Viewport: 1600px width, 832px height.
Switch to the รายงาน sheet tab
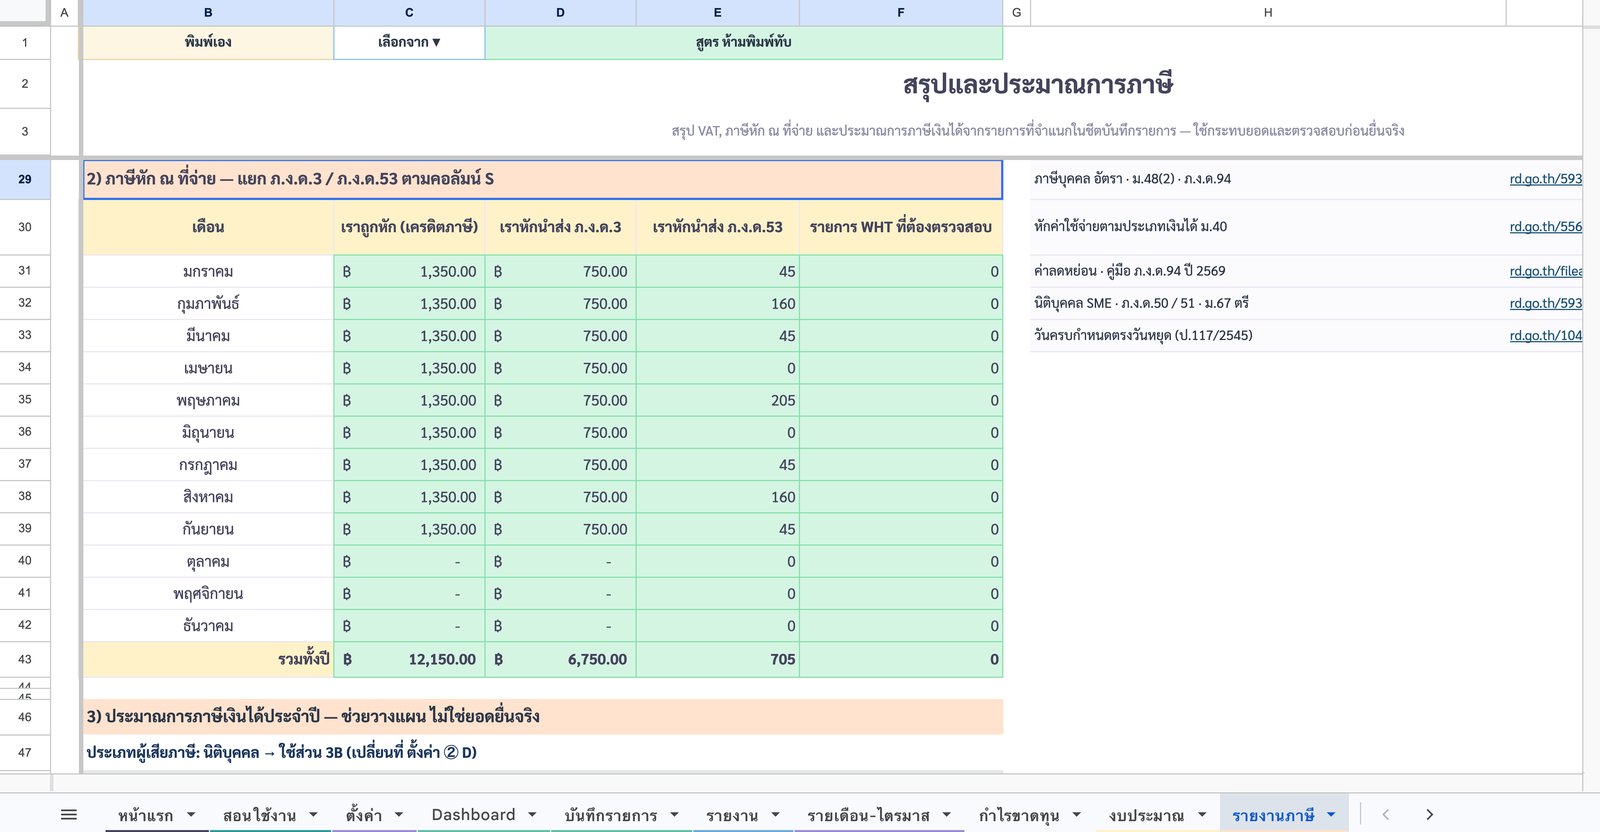pos(732,815)
